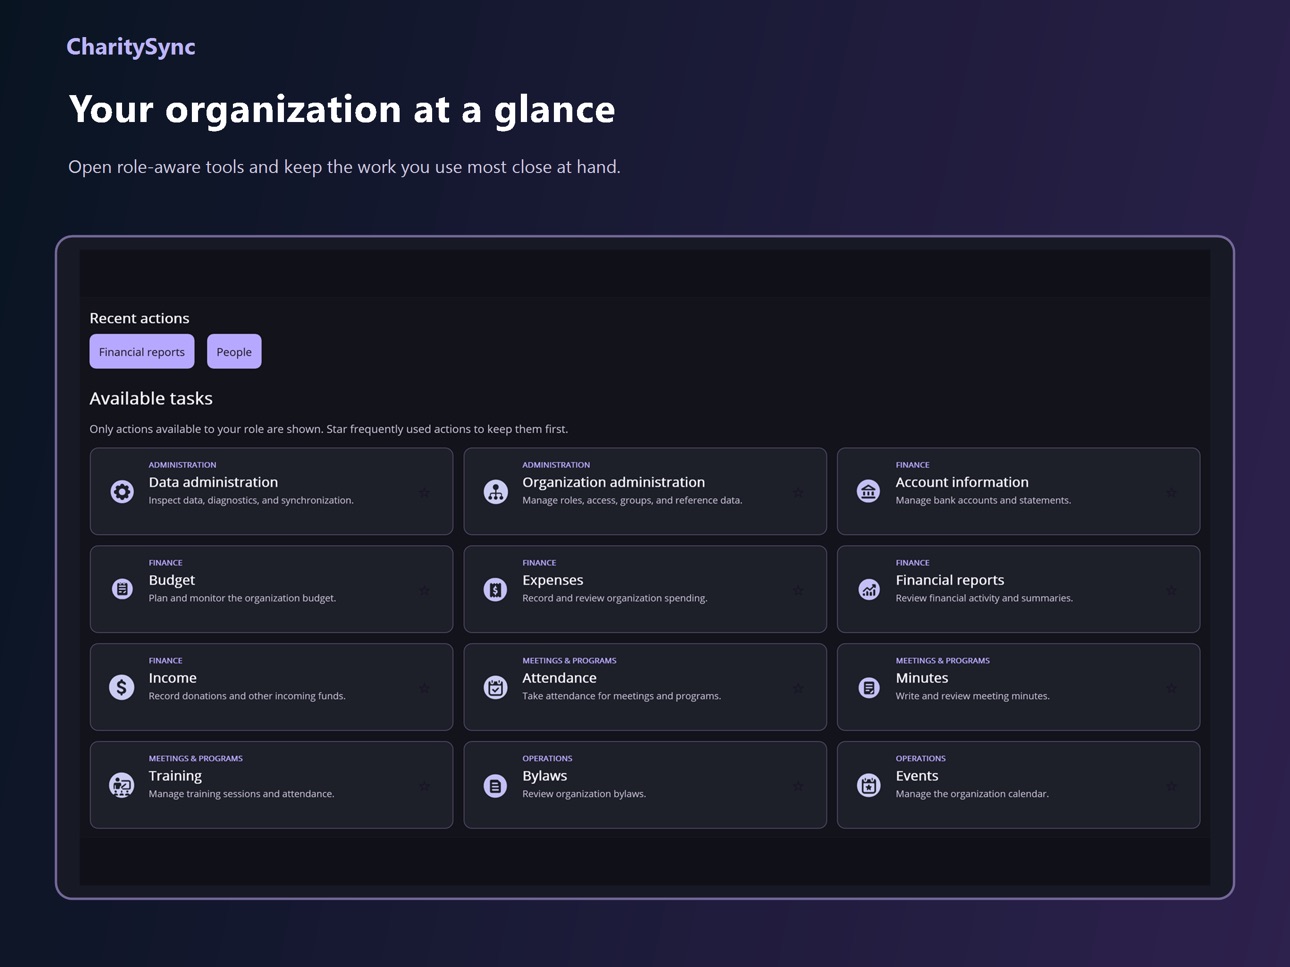Open the Income card title
1290x967 pixels.
click(x=173, y=678)
